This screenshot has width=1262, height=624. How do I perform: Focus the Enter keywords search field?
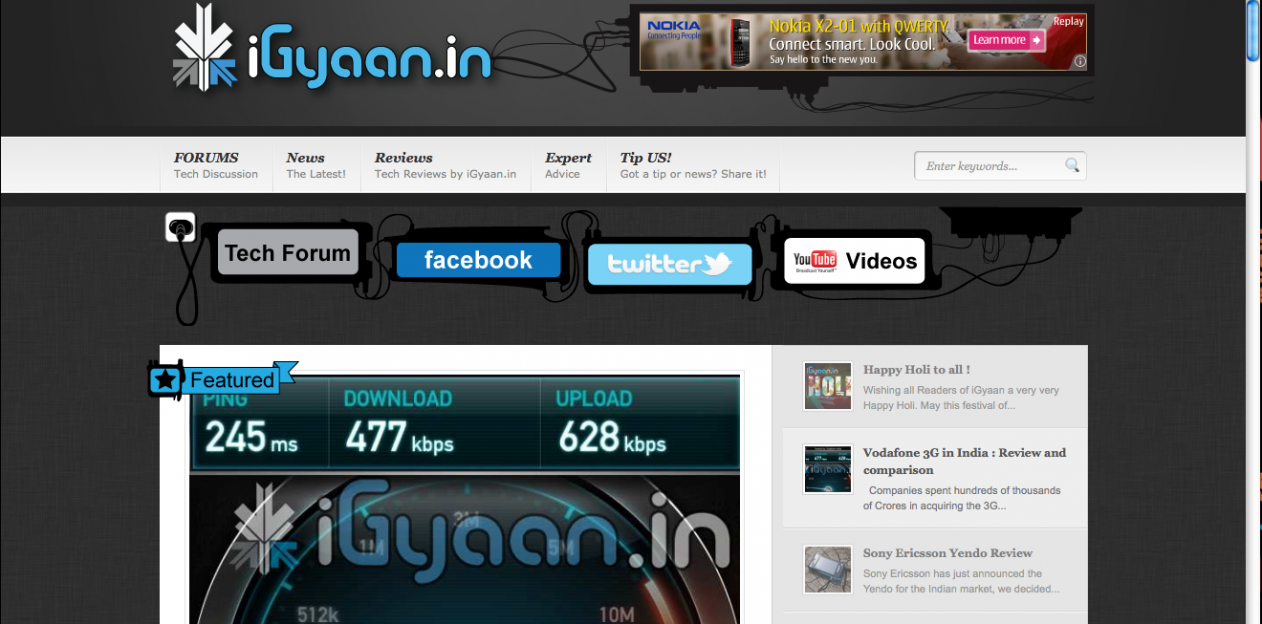point(990,166)
